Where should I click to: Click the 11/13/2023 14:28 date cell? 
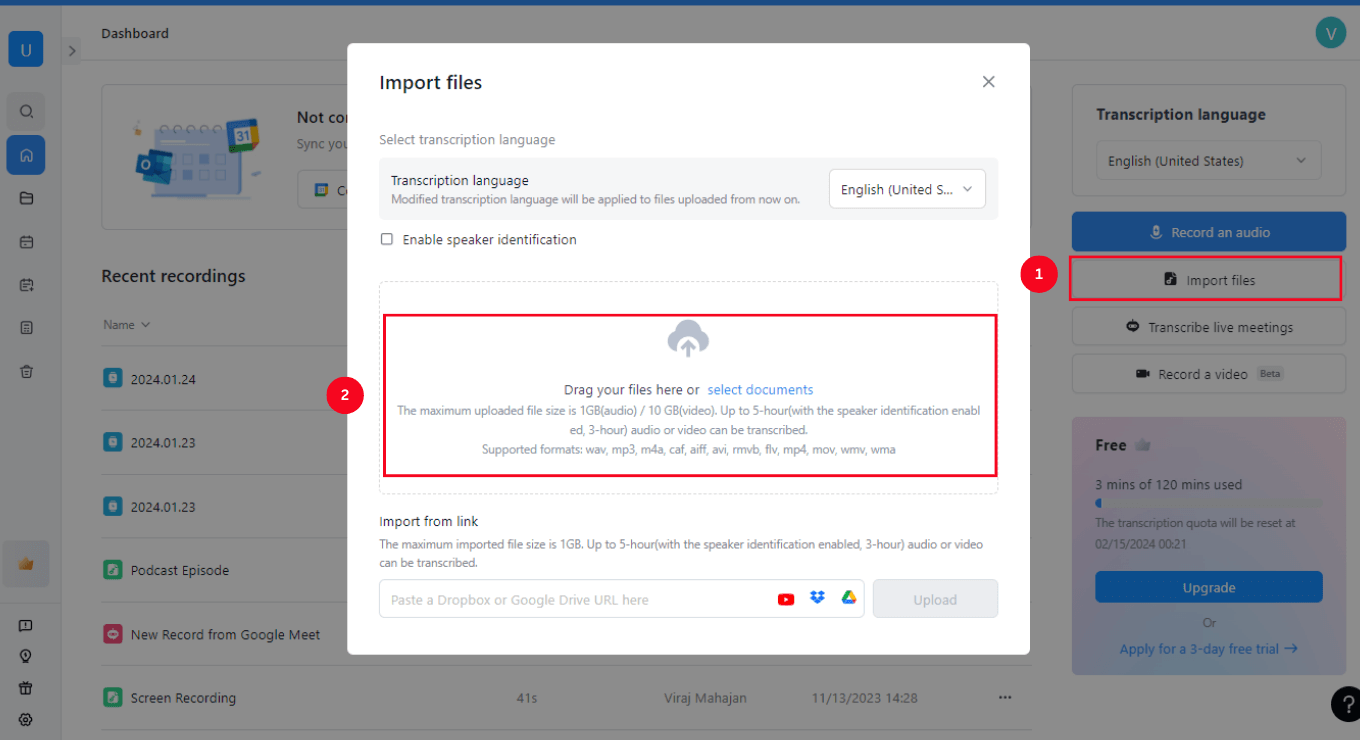[863, 698]
